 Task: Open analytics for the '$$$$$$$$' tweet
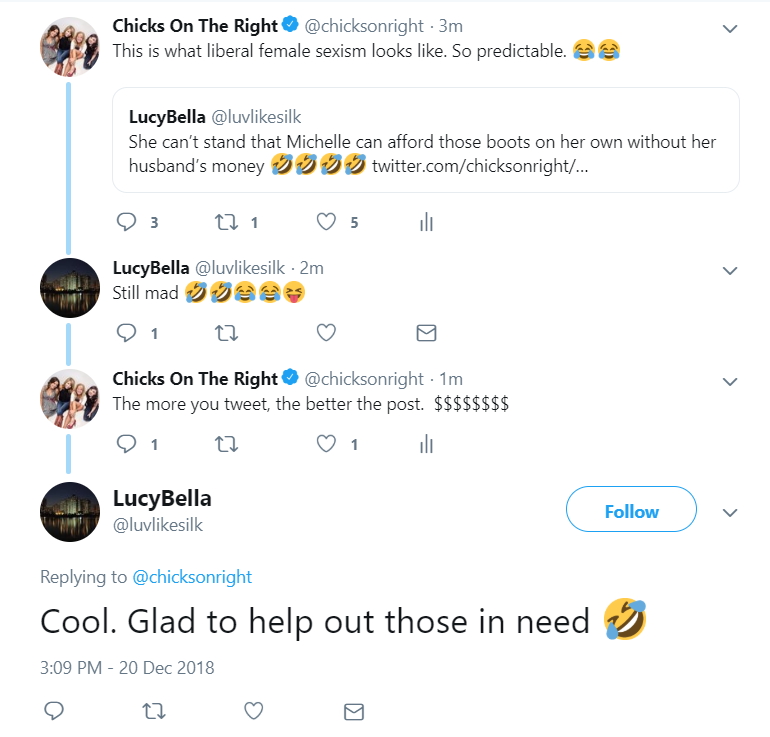pos(426,444)
